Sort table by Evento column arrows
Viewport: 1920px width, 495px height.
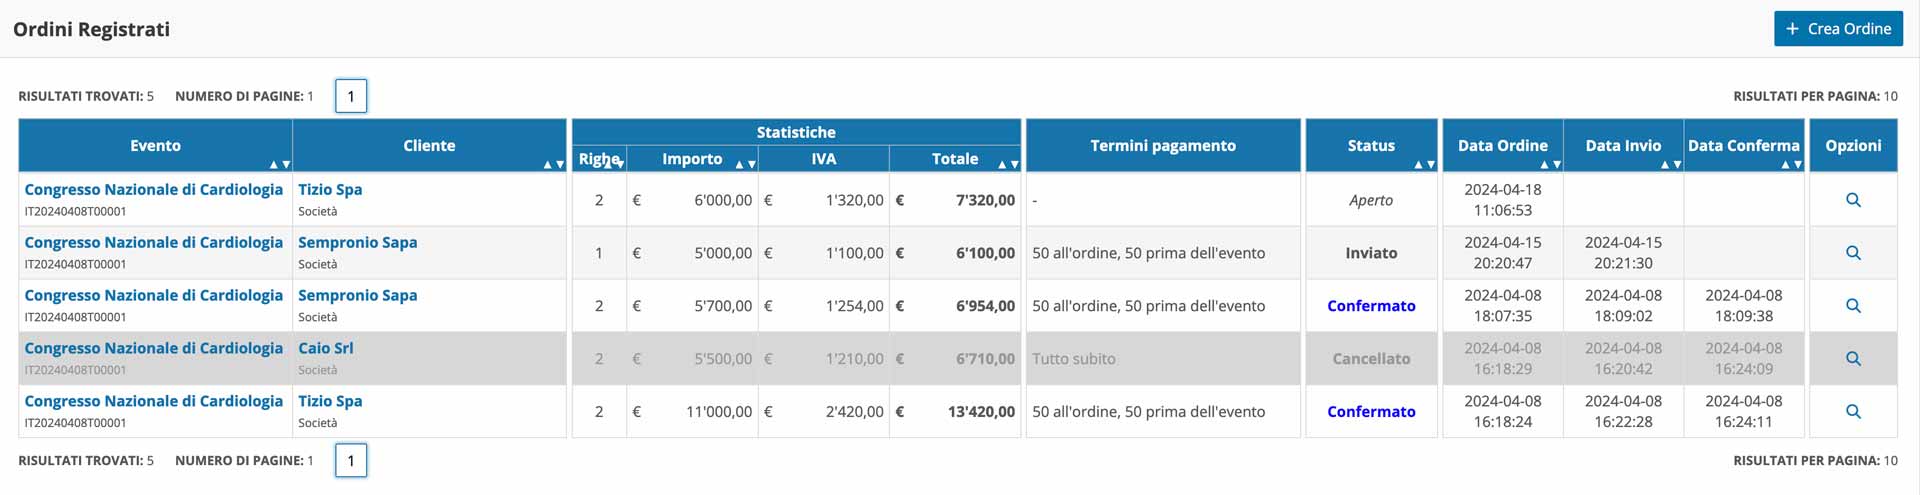[x=279, y=164]
